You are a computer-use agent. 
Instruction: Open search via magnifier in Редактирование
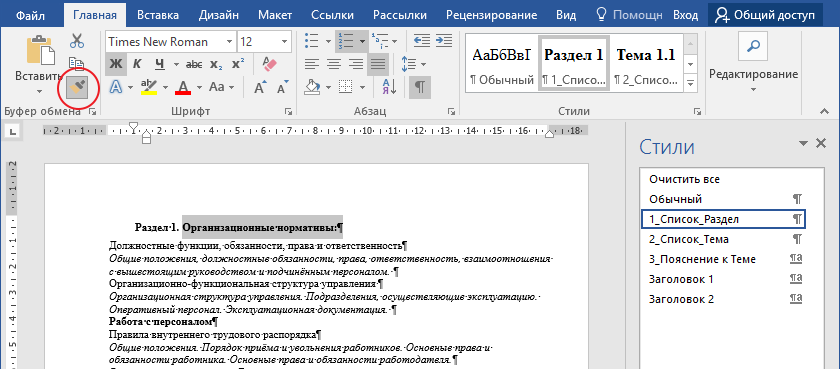(753, 47)
